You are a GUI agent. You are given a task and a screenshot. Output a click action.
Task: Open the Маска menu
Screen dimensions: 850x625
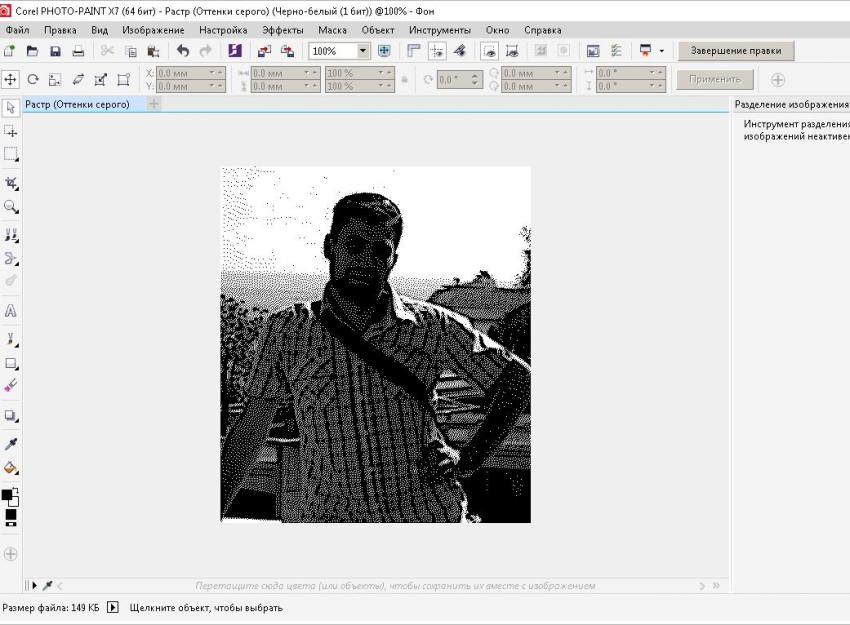[x=332, y=30]
